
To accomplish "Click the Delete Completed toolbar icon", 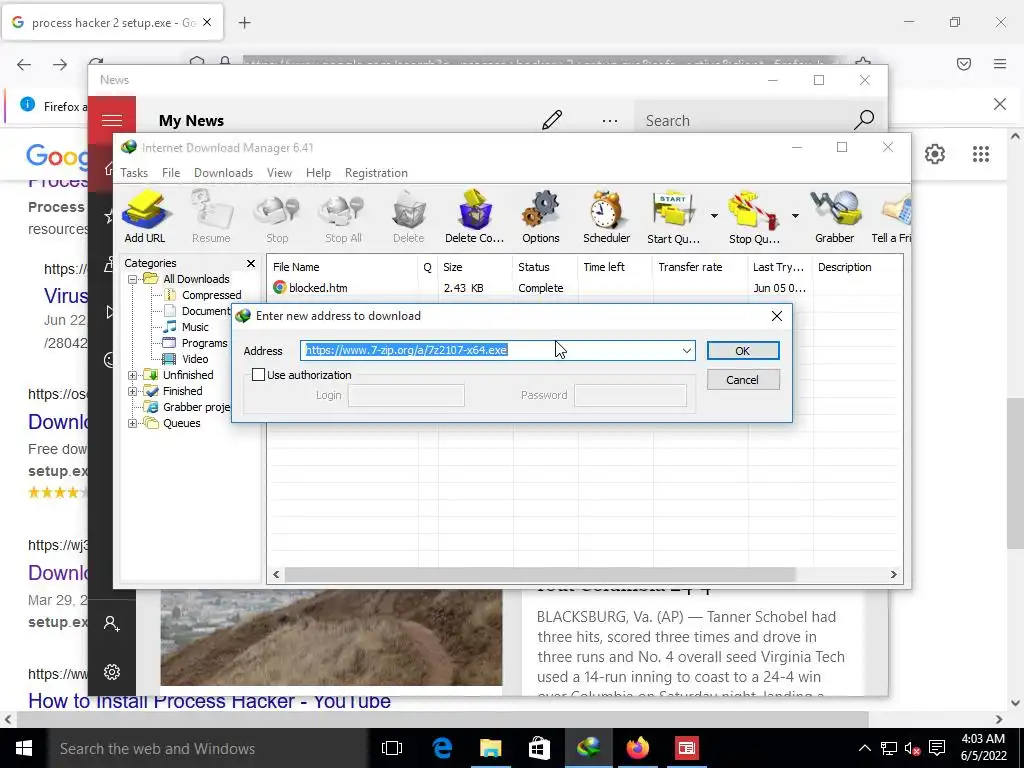I will (475, 217).
